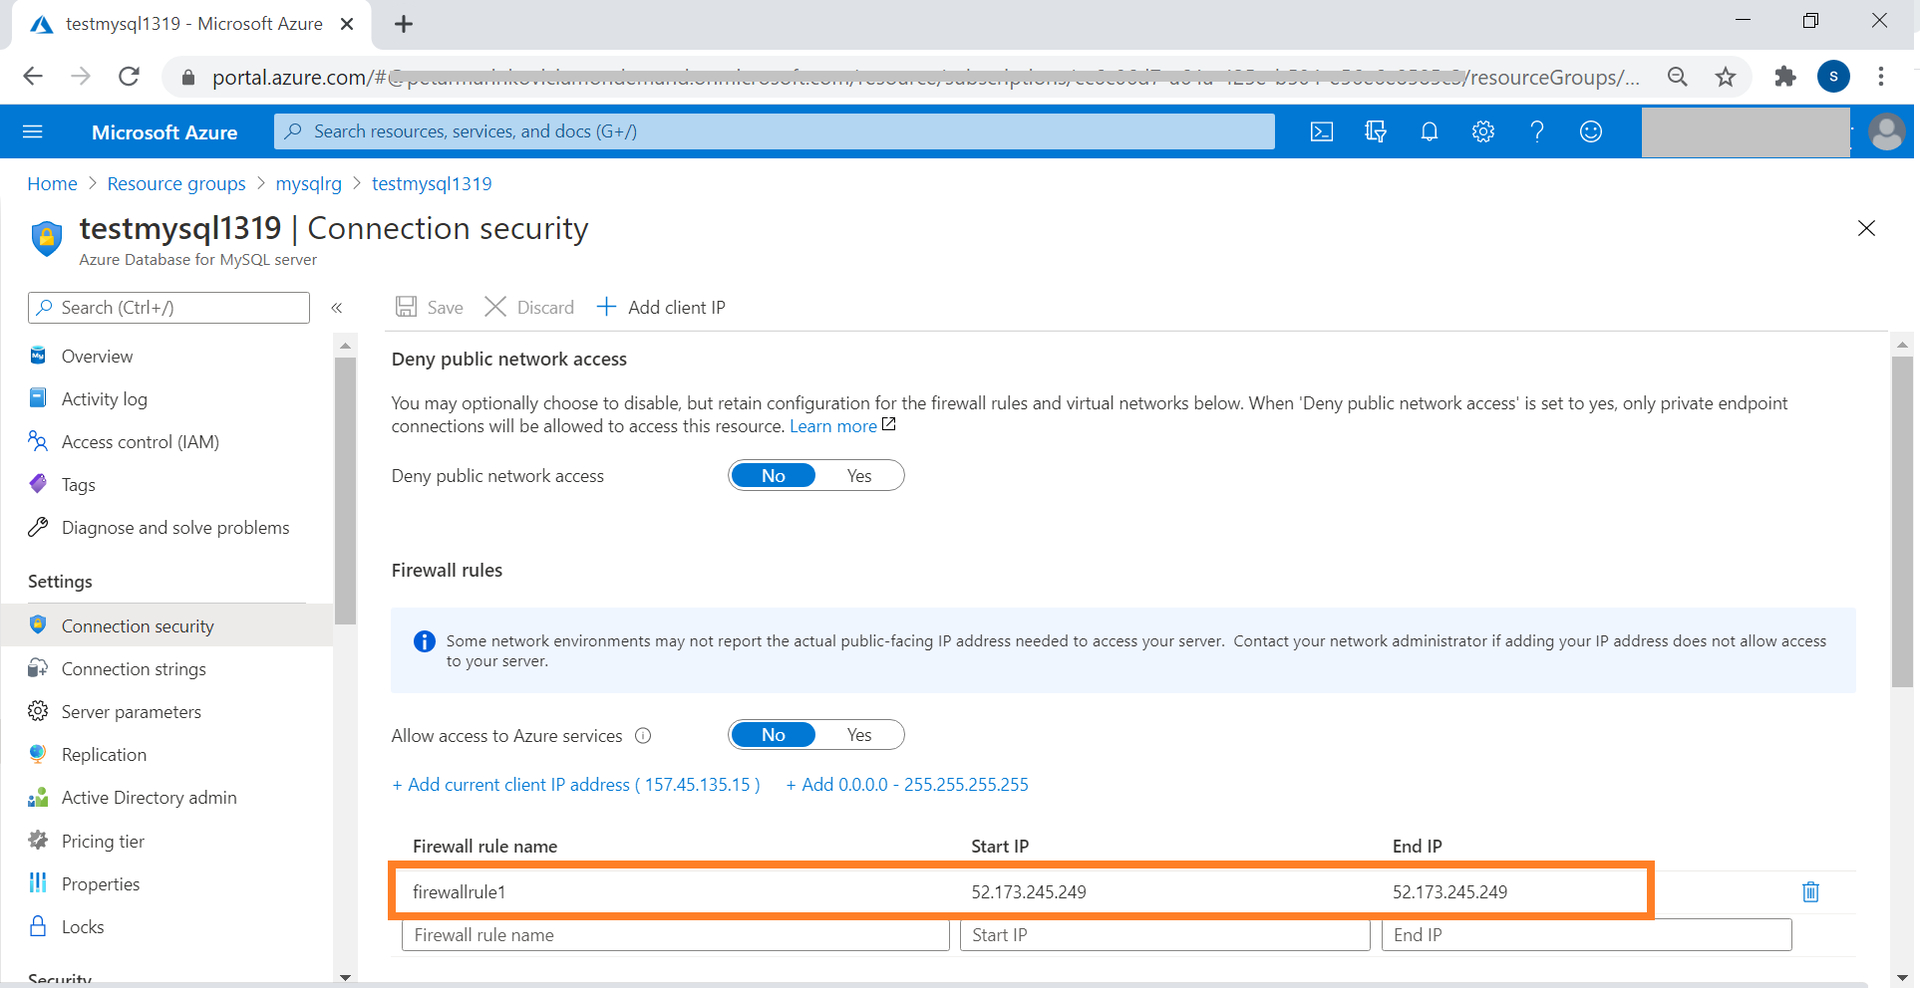Set Deny public network access to Yes
Viewport: 1920px width, 988px height.
click(859, 476)
